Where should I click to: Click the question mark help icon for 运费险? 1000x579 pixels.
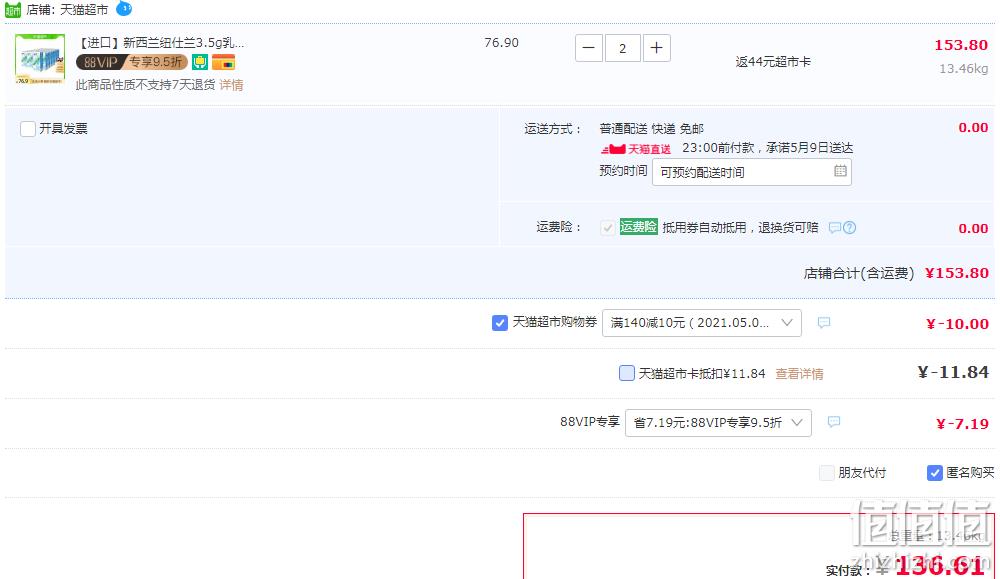(849, 228)
